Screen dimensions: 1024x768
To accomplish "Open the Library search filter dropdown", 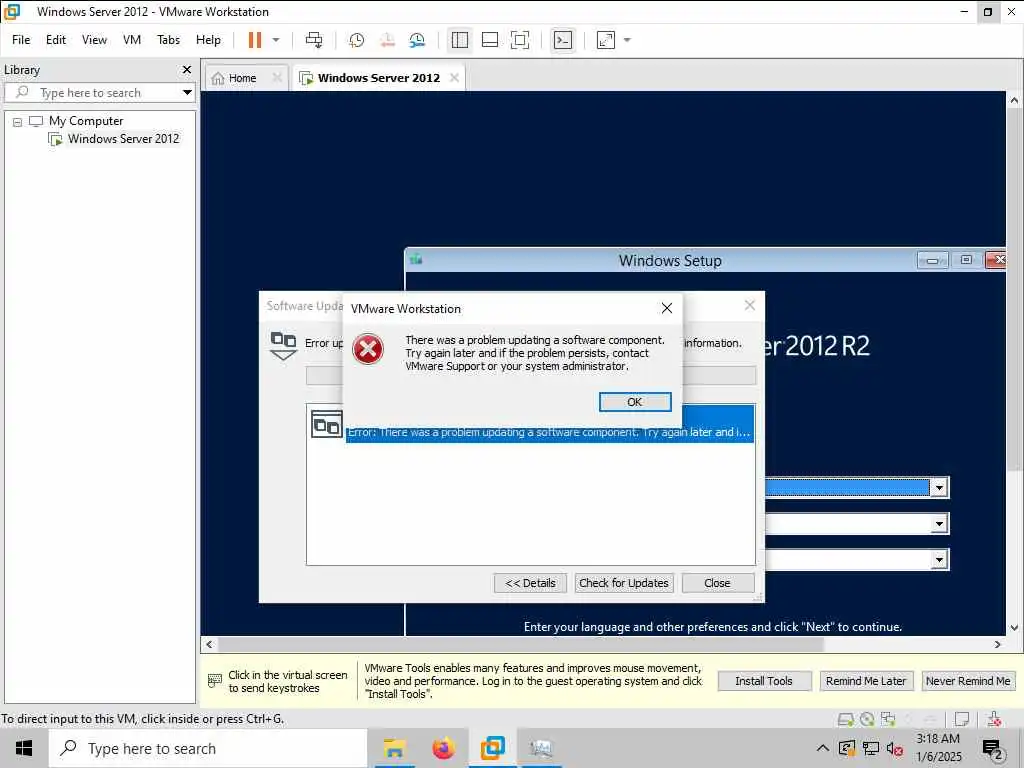I will pyautogui.click(x=187, y=93).
